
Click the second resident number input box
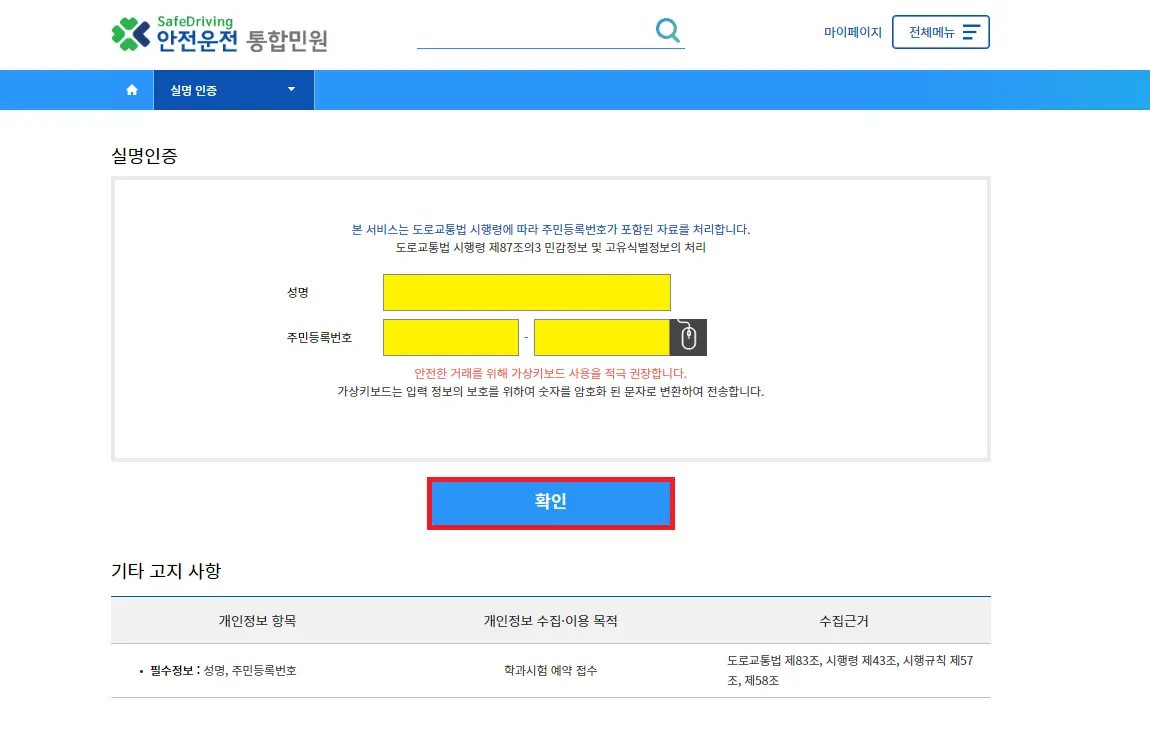coord(602,337)
